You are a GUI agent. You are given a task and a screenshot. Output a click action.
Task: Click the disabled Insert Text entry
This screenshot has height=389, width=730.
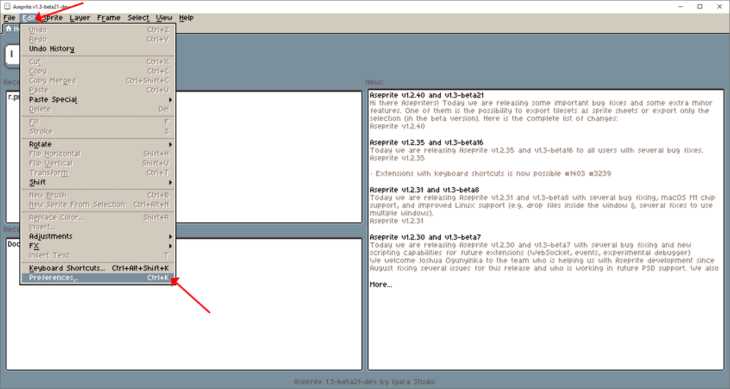[98, 255]
